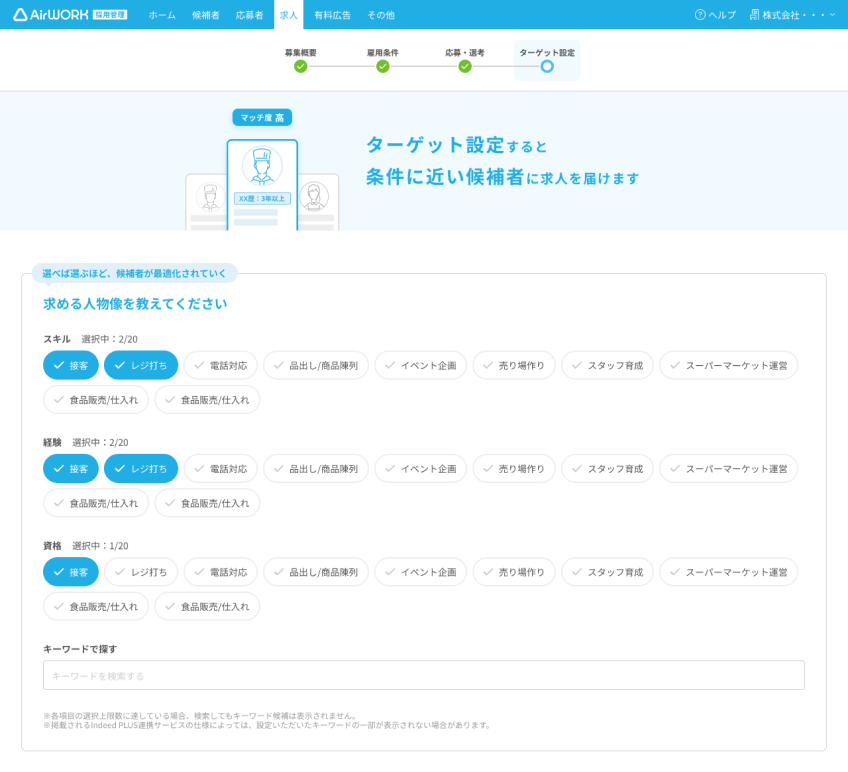
Task: Open the 有料広告 menu item
Action: [x=333, y=15]
